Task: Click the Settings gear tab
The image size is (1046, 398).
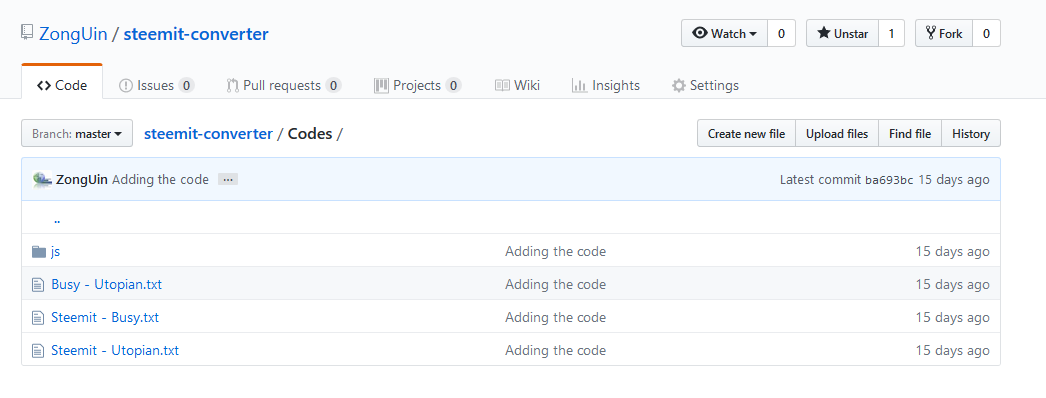Action: tap(705, 85)
